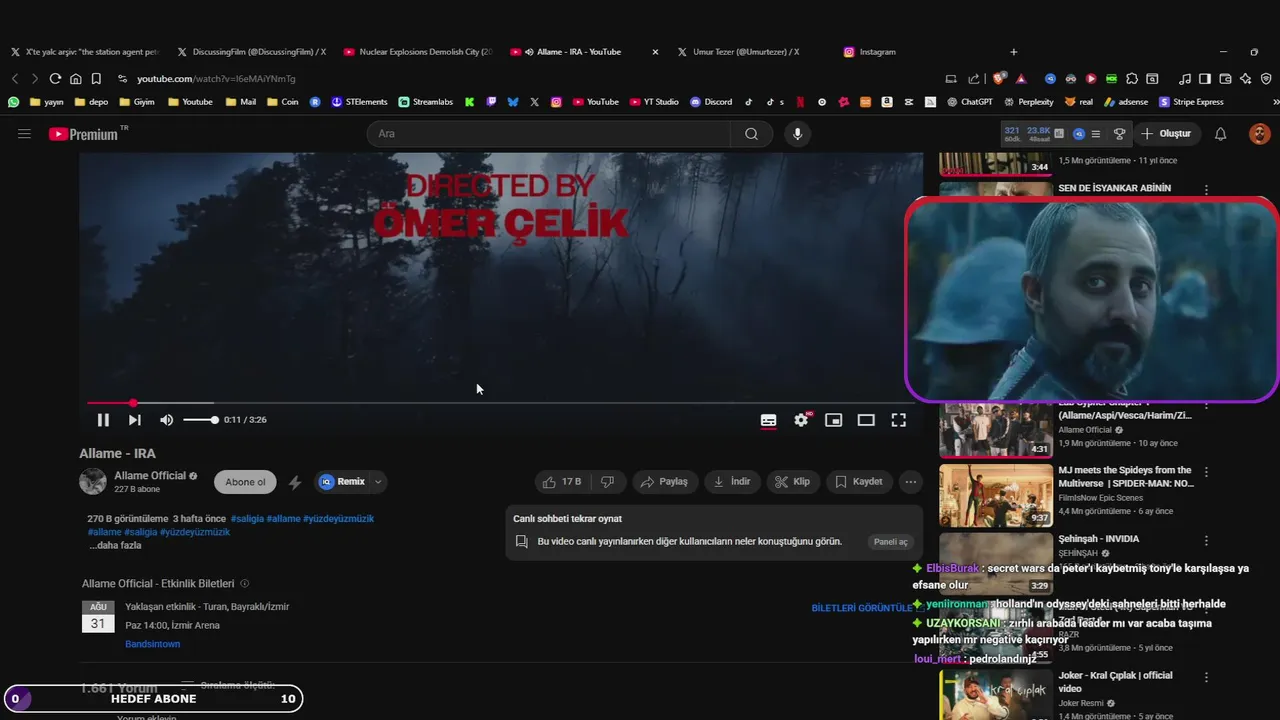Open the Joker - Kral Çıplak video title
The image size is (1280, 720).
click(1115, 682)
